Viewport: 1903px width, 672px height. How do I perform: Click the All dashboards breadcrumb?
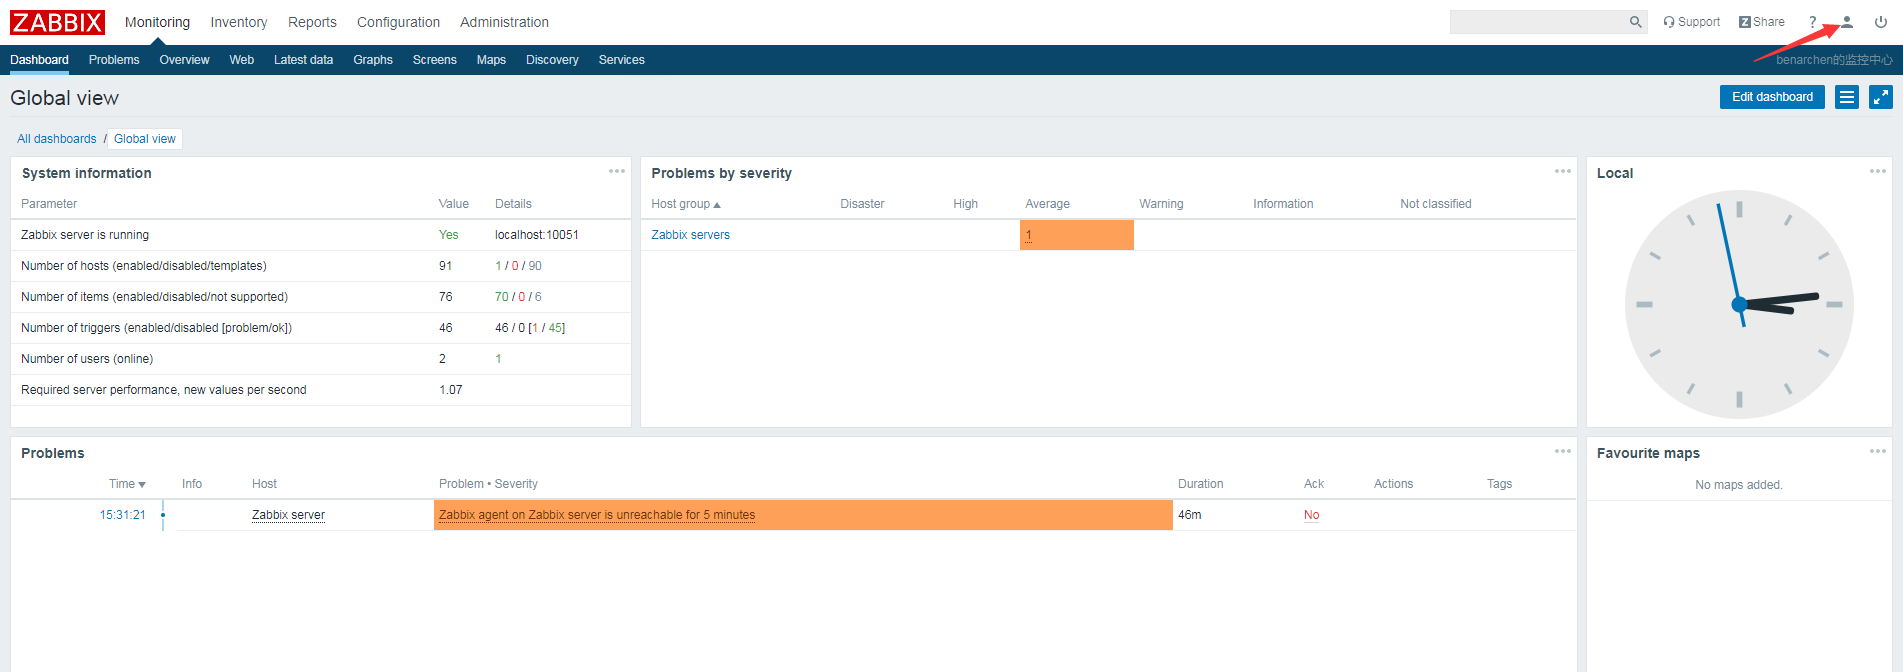pos(57,139)
